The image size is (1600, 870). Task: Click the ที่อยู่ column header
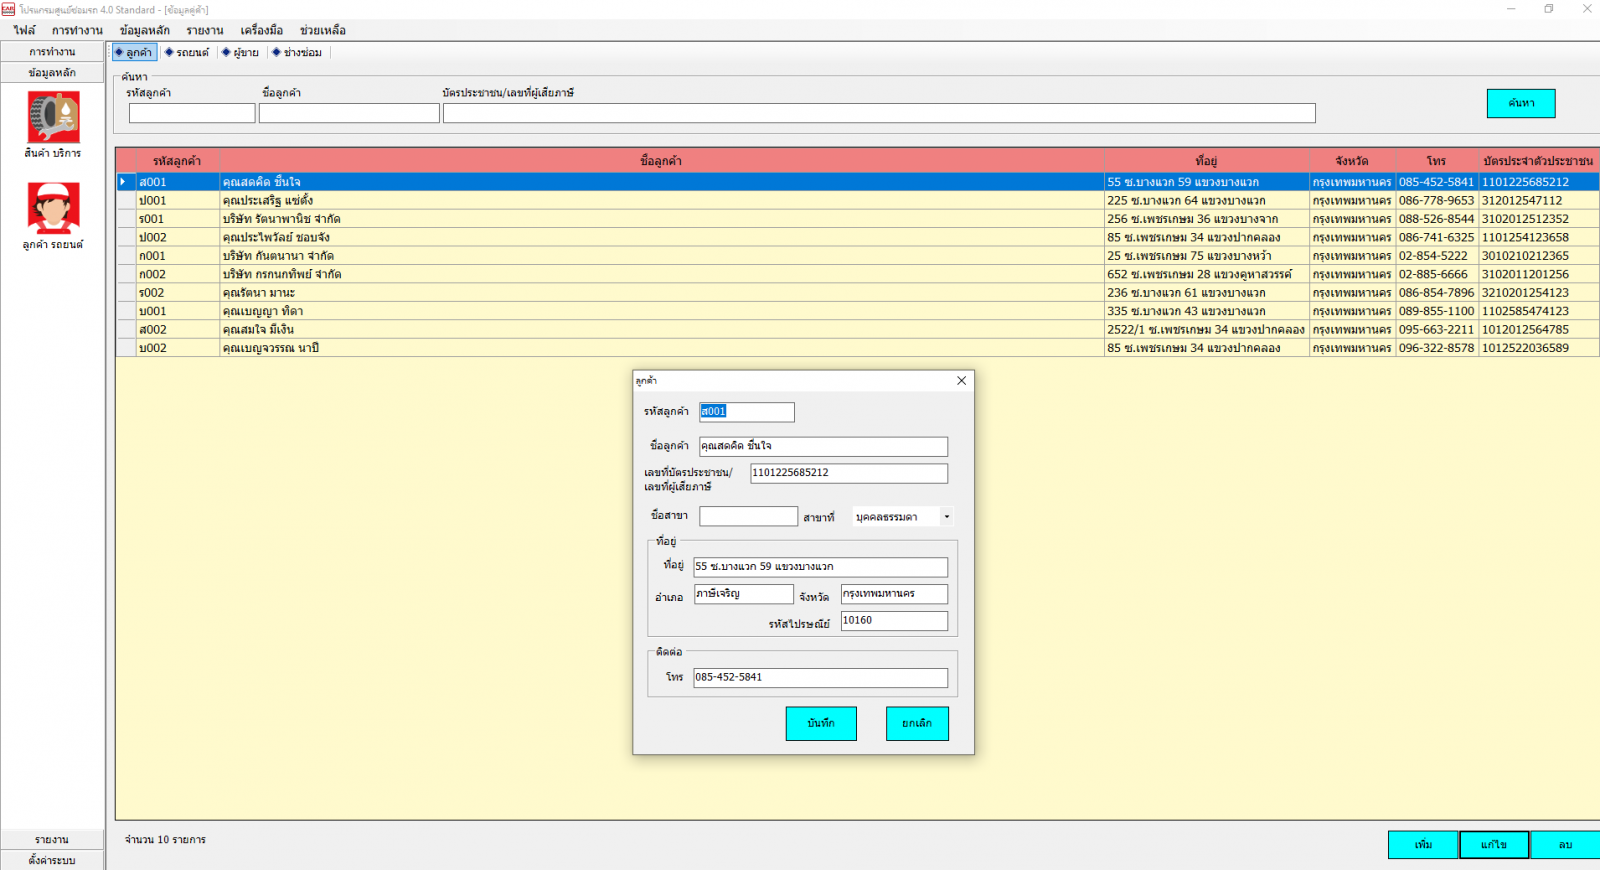pos(1207,161)
